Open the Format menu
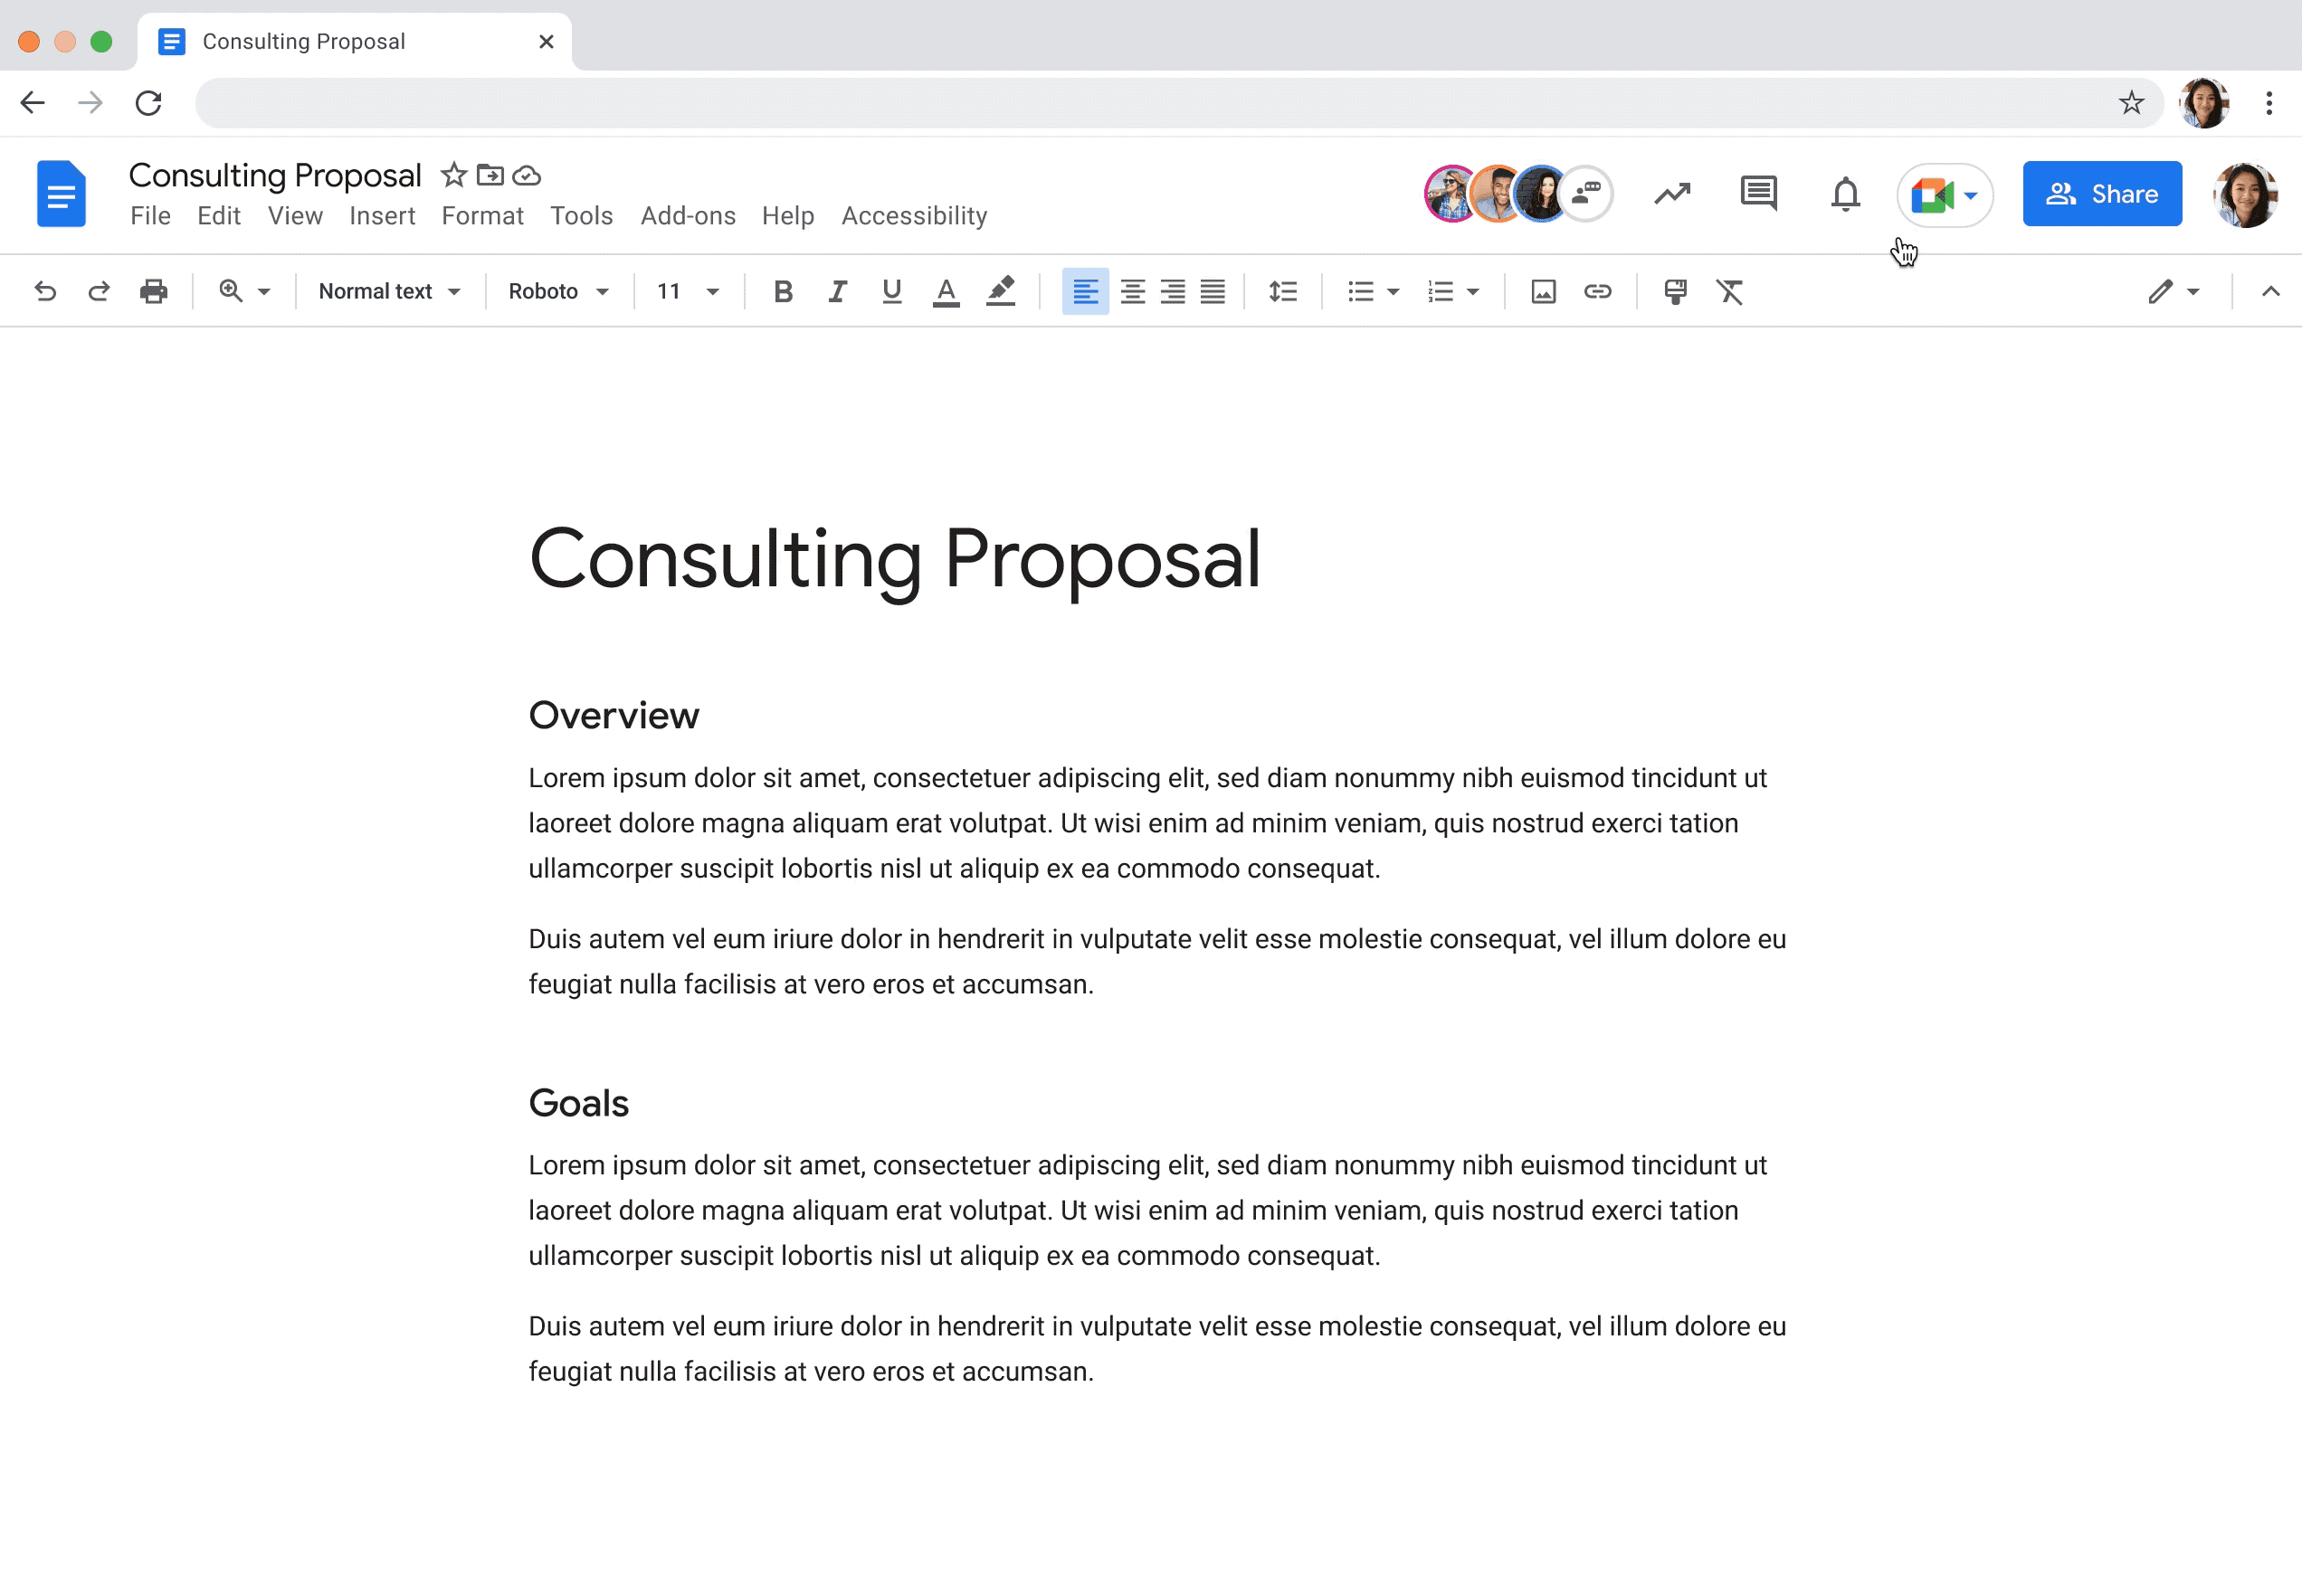 (x=483, y=215)
